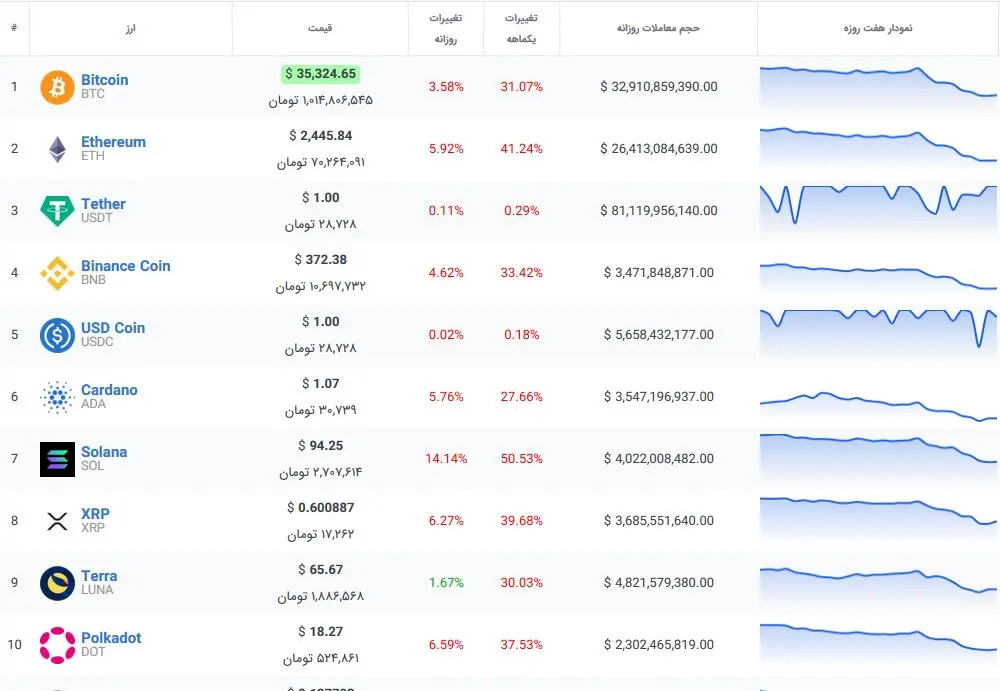Click the Terra LUNA logo icon

point(57,583)
